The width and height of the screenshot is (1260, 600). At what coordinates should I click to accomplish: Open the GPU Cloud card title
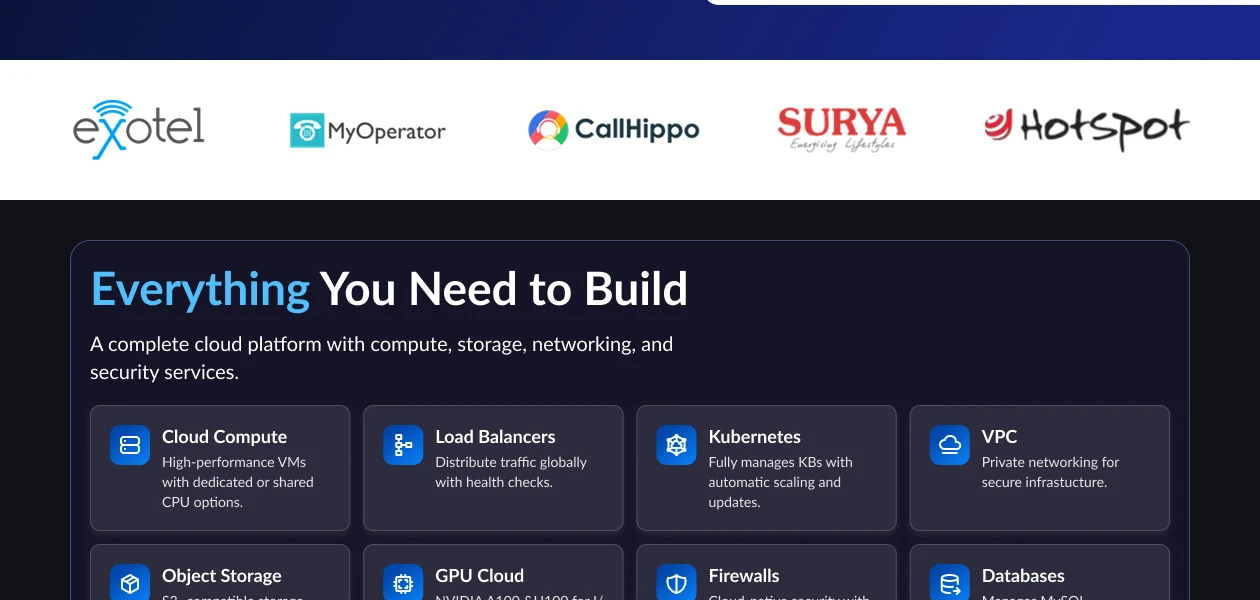coord(479,576)
